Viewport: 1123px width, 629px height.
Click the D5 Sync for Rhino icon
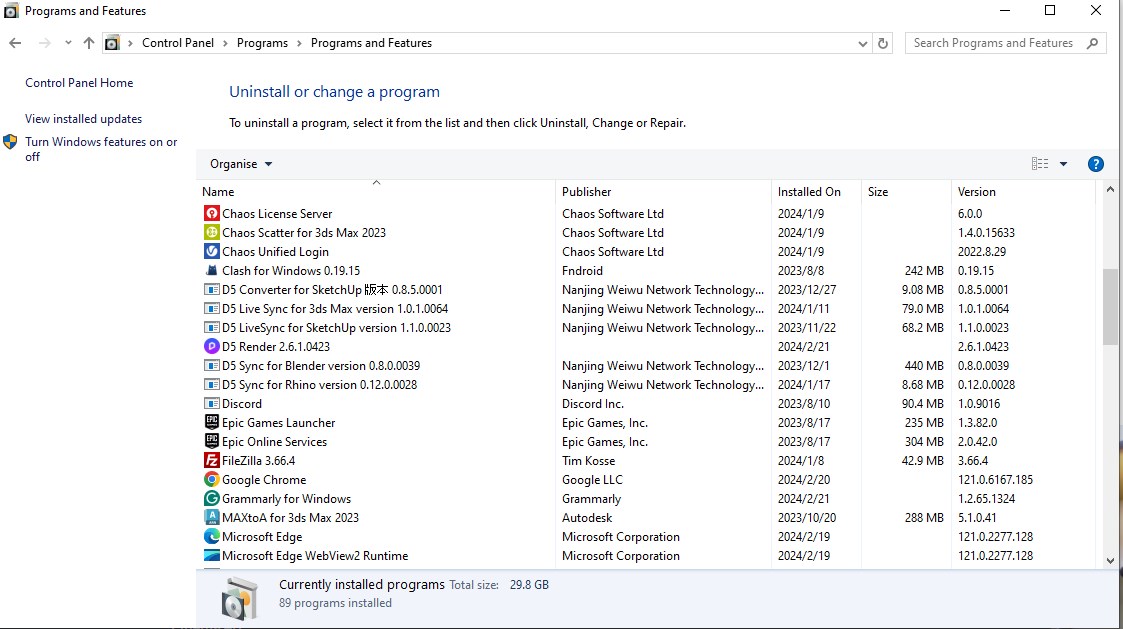(x=211, y=384)
